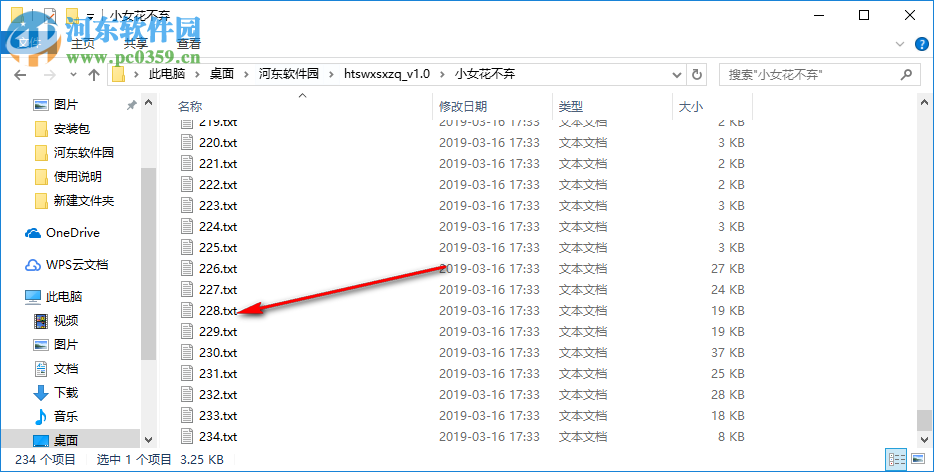934x472 pixels.
Task: Select 河东软件园 in the address breadcrumb
Action: click(x=288, y=74)
